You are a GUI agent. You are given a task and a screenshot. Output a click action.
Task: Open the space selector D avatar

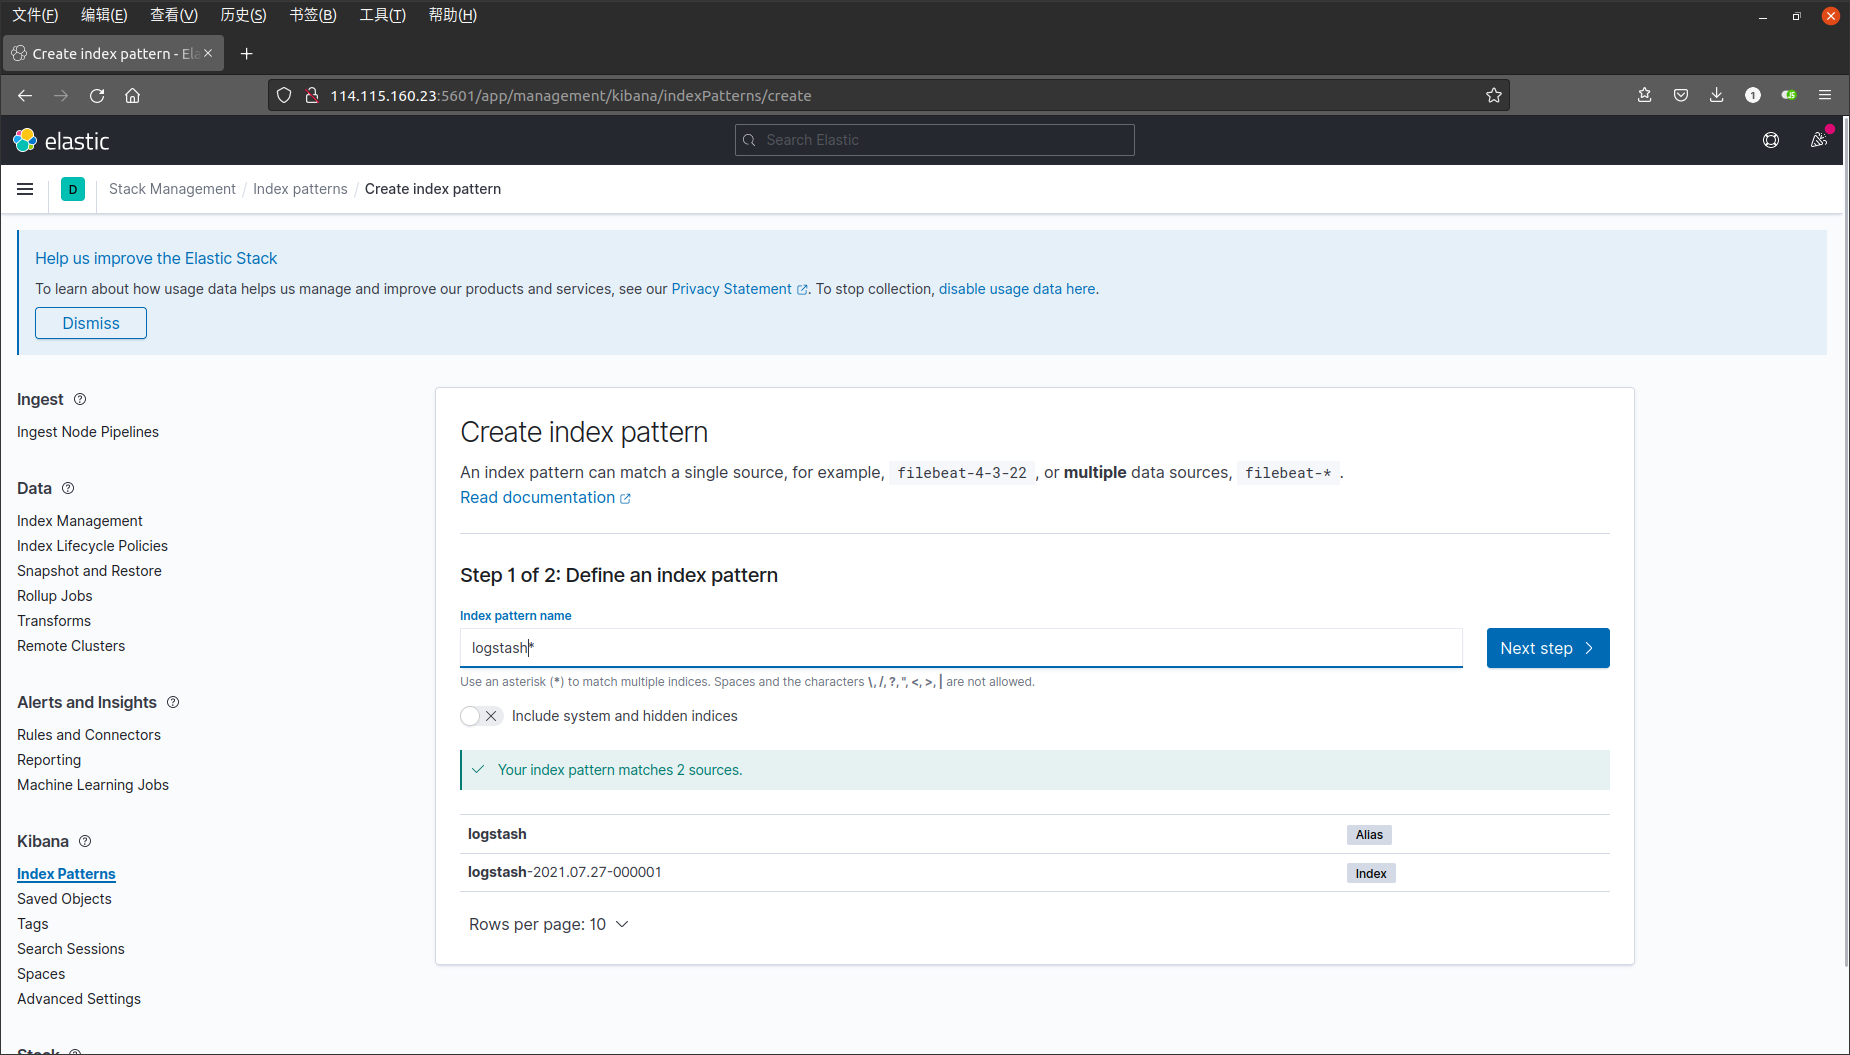(x=73, y=189)
